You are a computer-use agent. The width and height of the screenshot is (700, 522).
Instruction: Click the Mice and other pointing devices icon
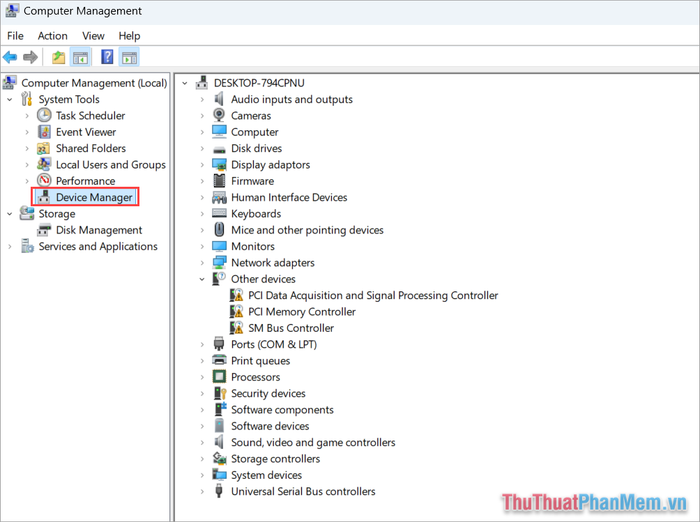(x=219, y=230)
